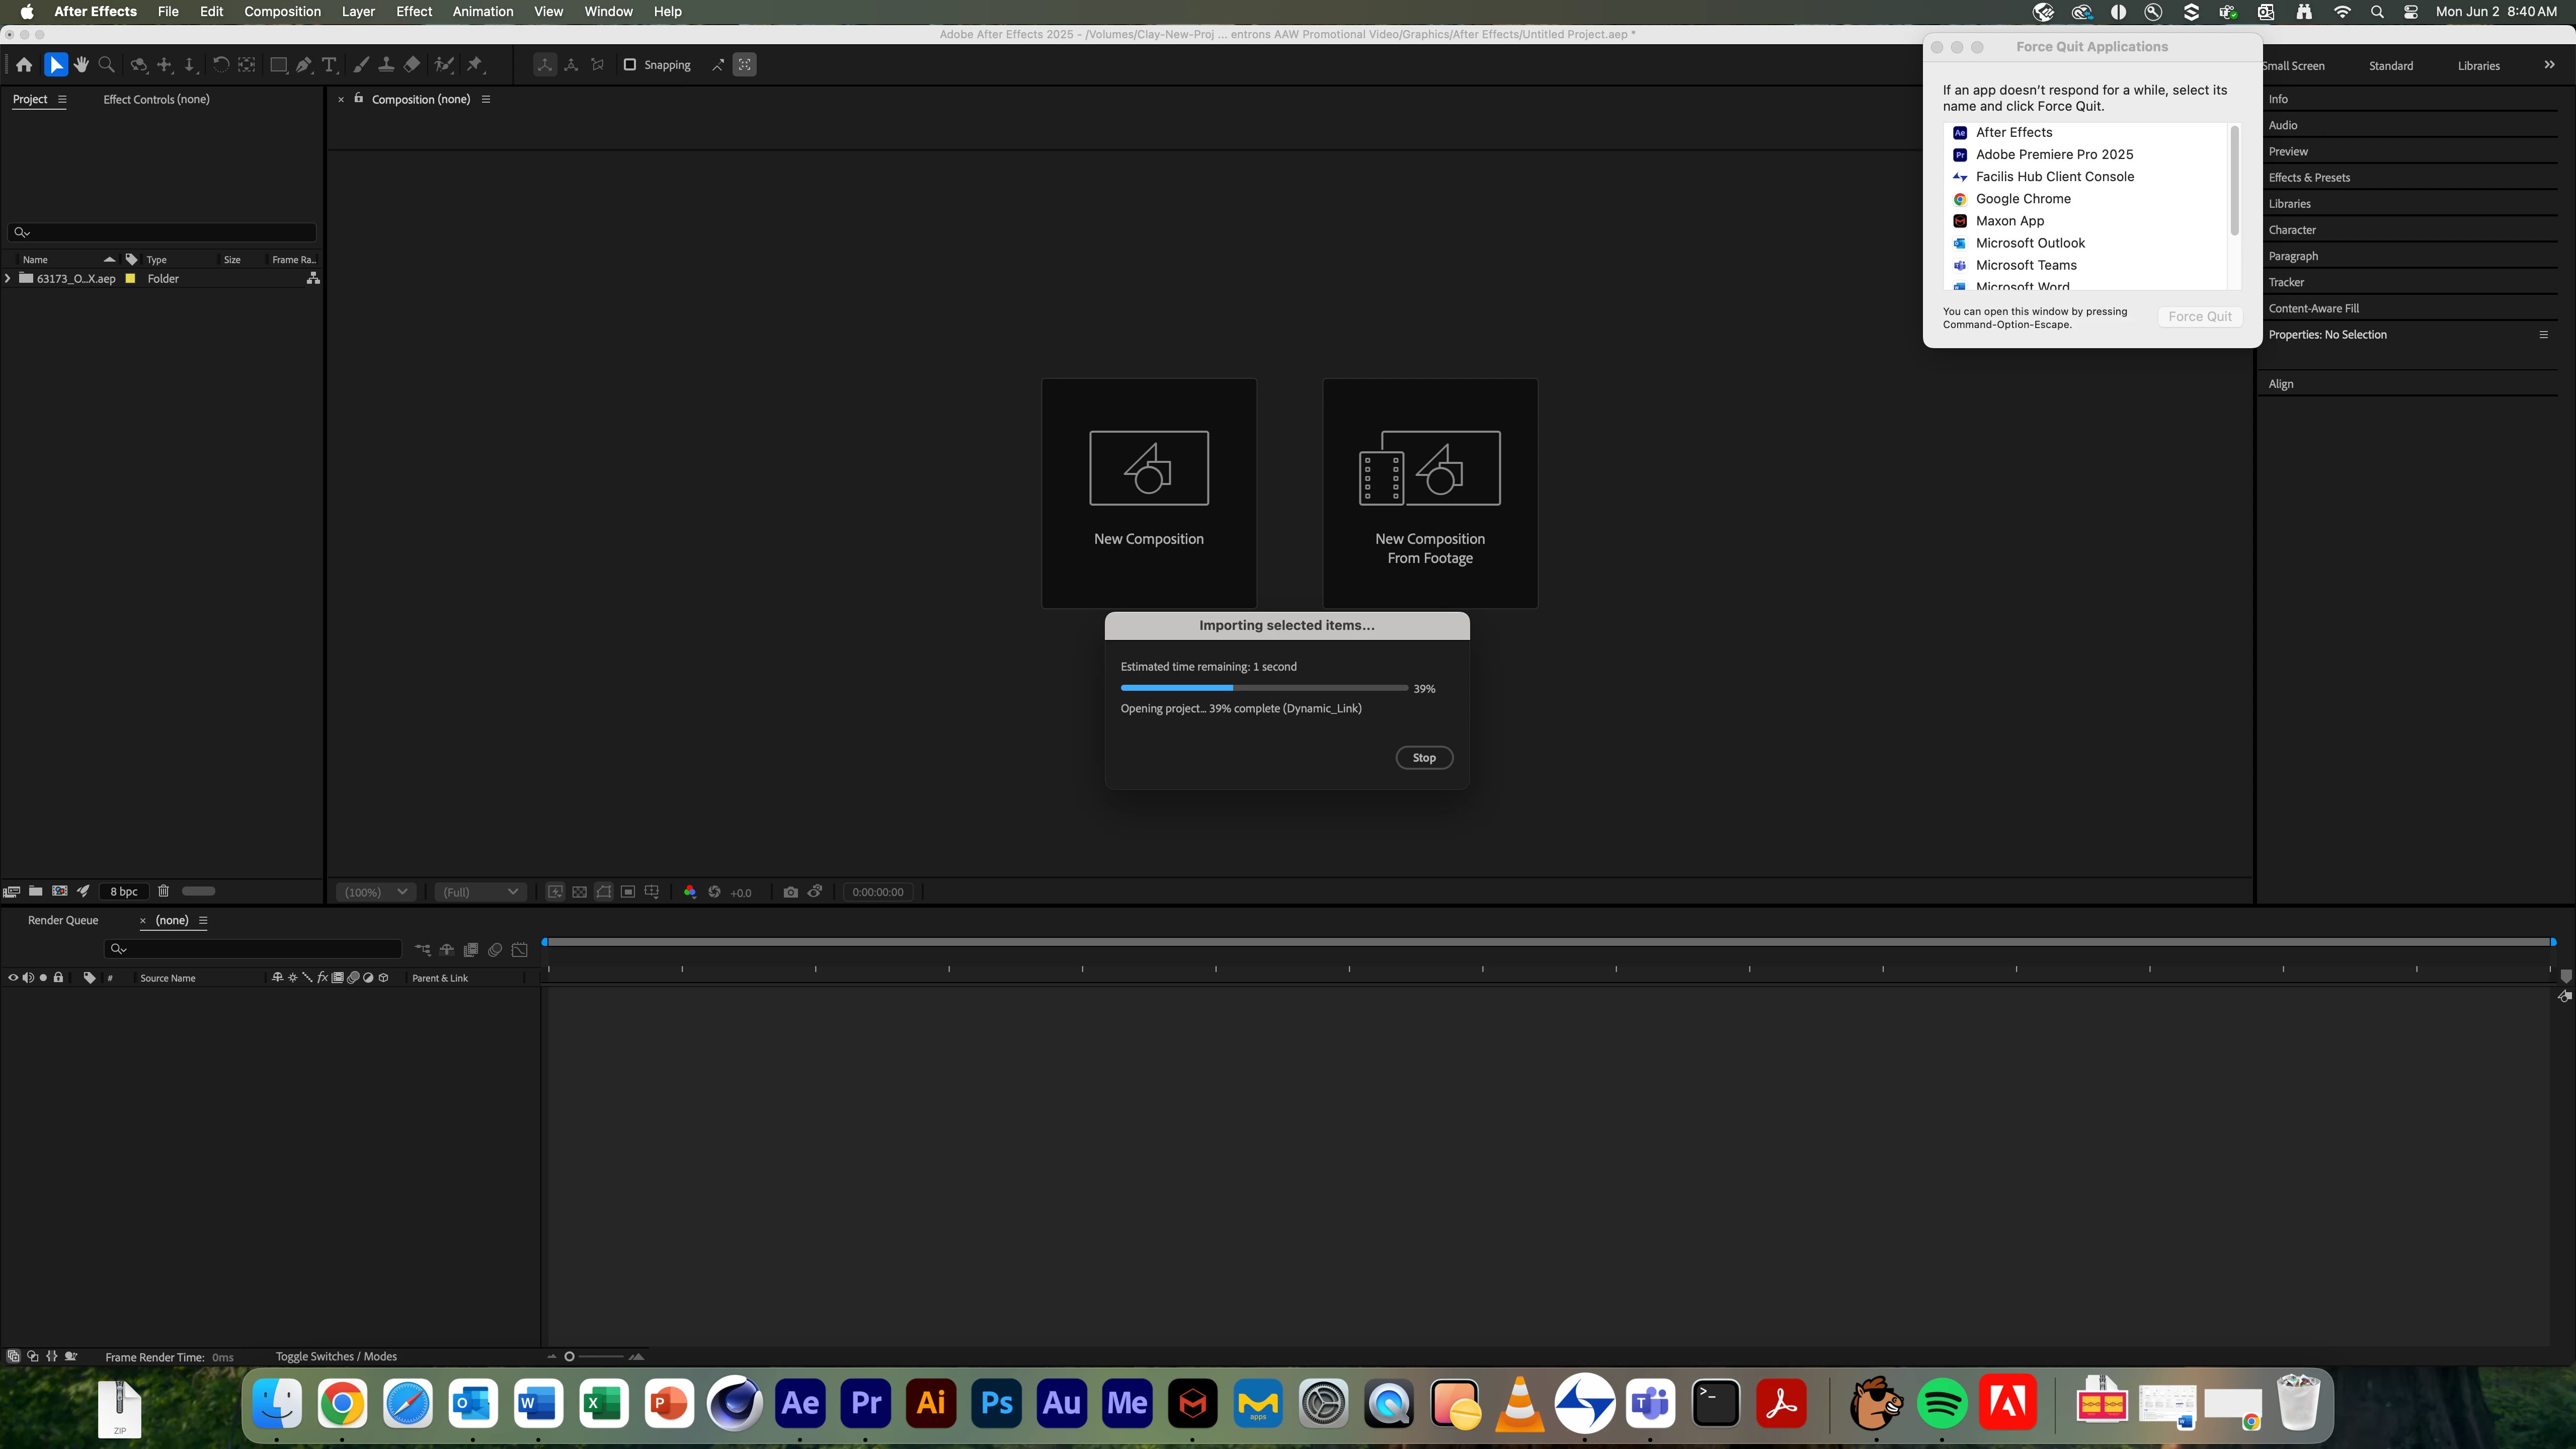The image size is (2576, 1449).
Task: Select the Hand tool
Action: point(81,65)
